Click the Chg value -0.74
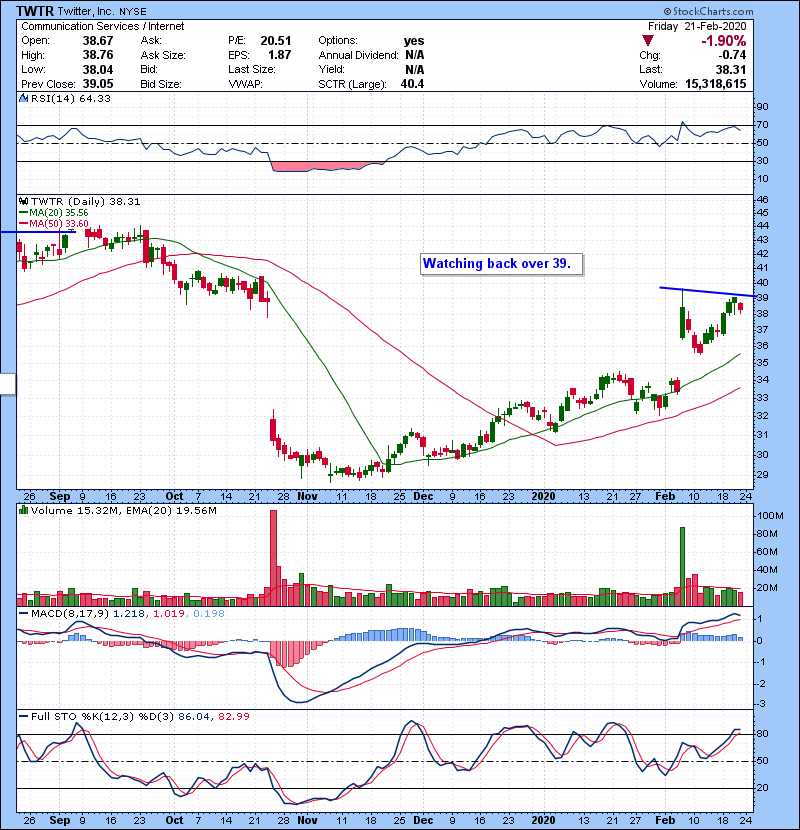This screenshot has width=800, height=830. [x=732, y=55]
